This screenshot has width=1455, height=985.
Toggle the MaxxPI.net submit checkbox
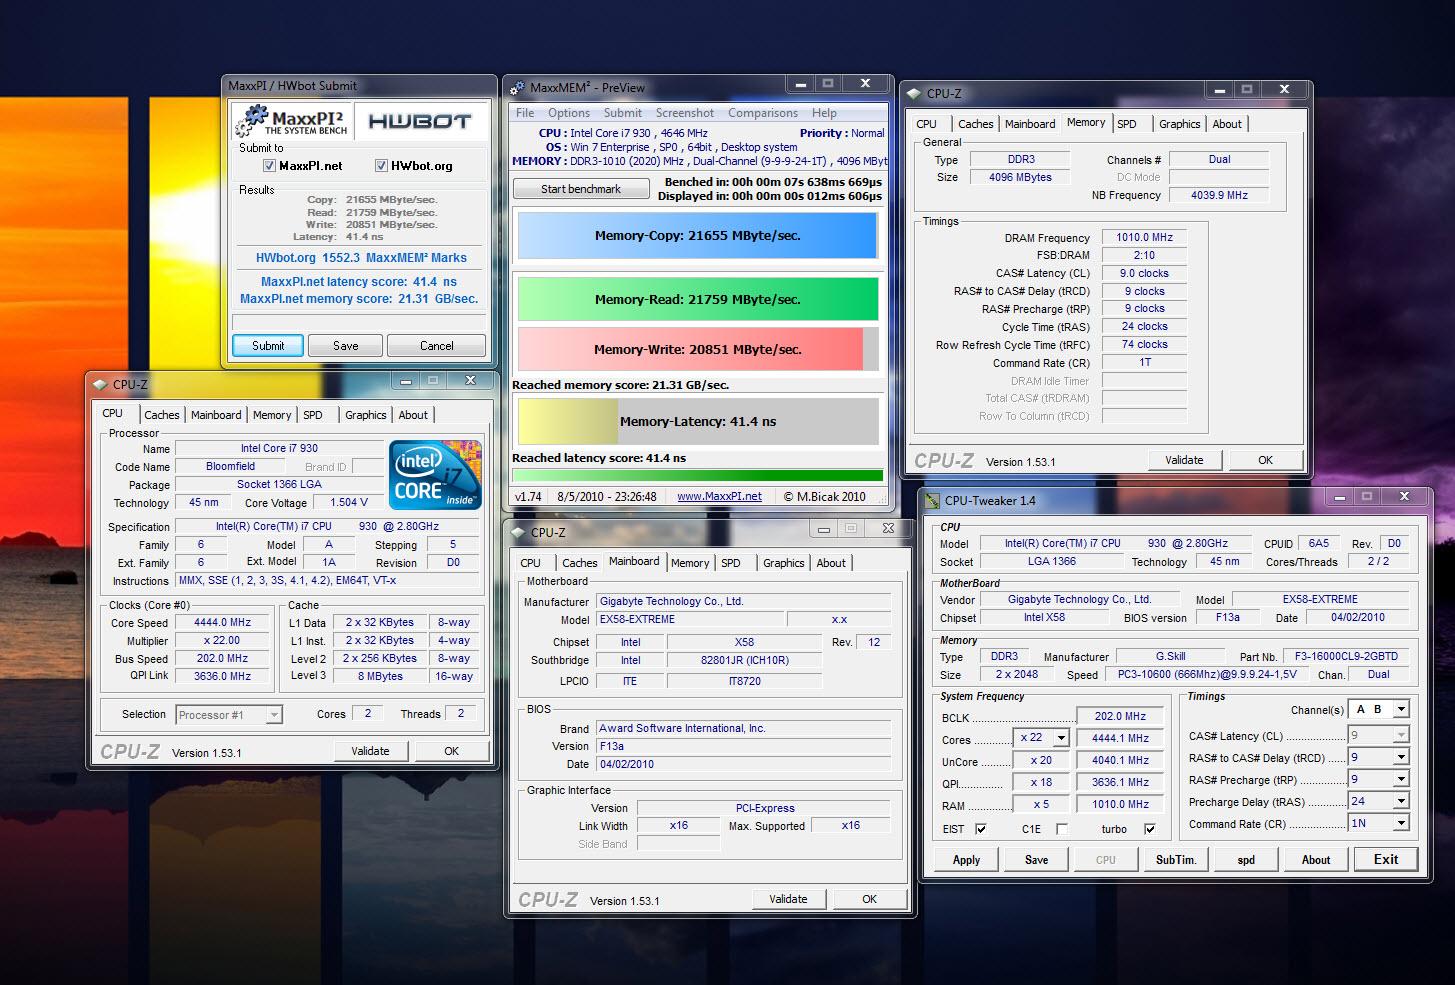(x=269, y=166)
